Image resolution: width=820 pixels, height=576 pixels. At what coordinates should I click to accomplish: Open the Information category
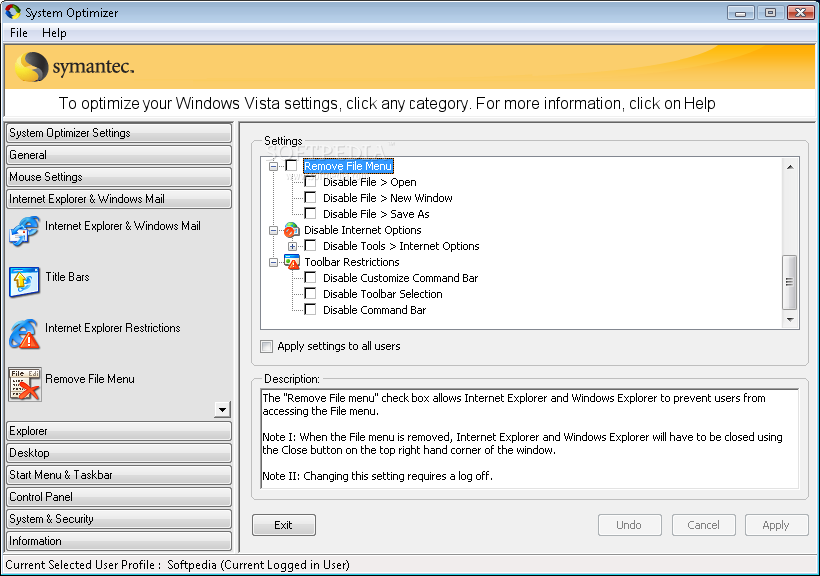(119, 541)
